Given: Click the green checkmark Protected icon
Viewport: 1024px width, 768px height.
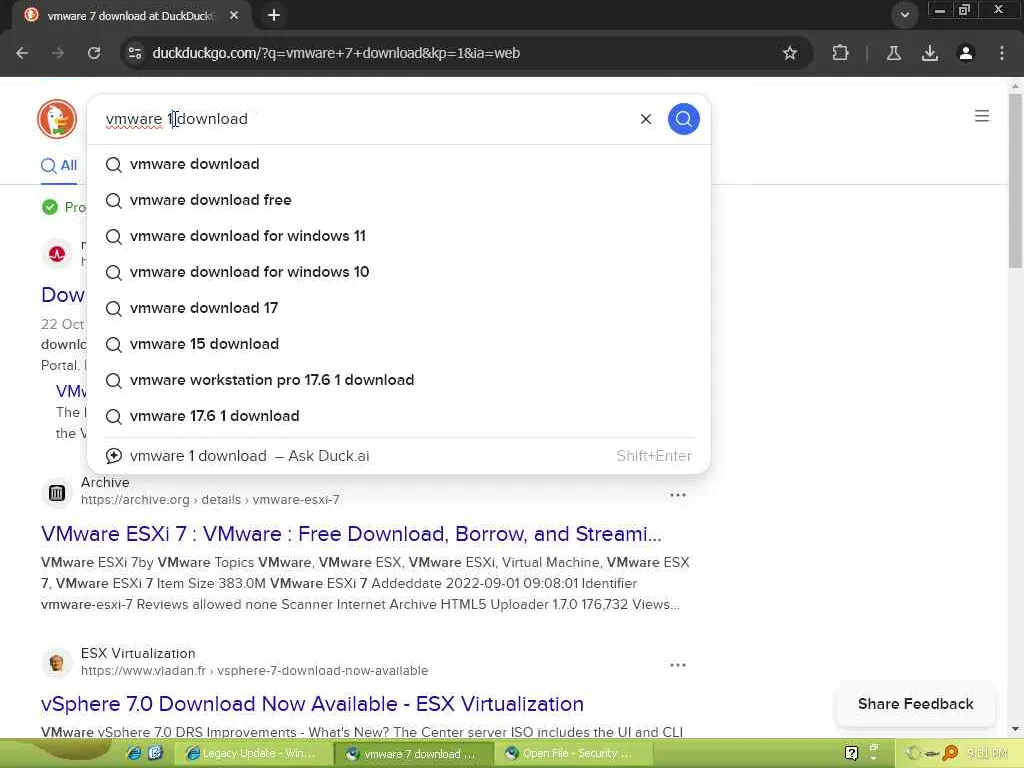Looking at the screenshot, I should coord(50,207).
